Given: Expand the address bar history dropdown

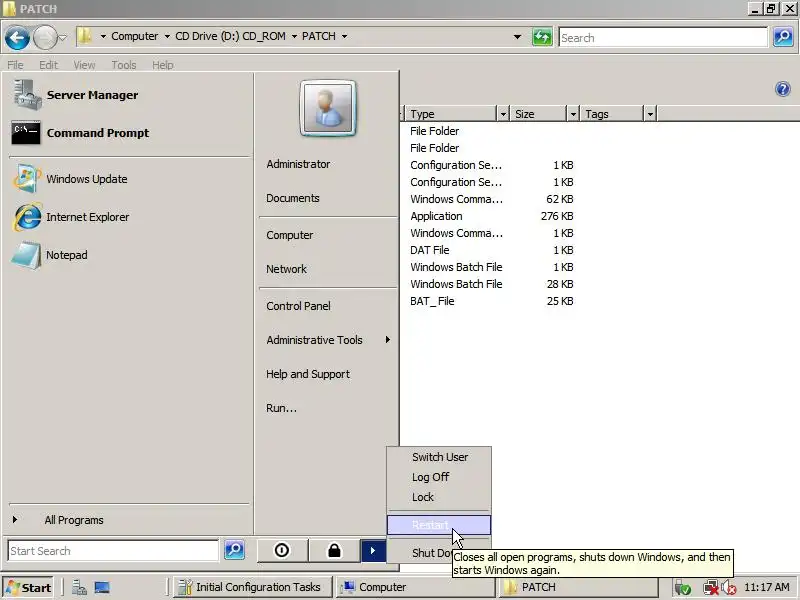Looking at the screenshot, I should click(517, 37).
